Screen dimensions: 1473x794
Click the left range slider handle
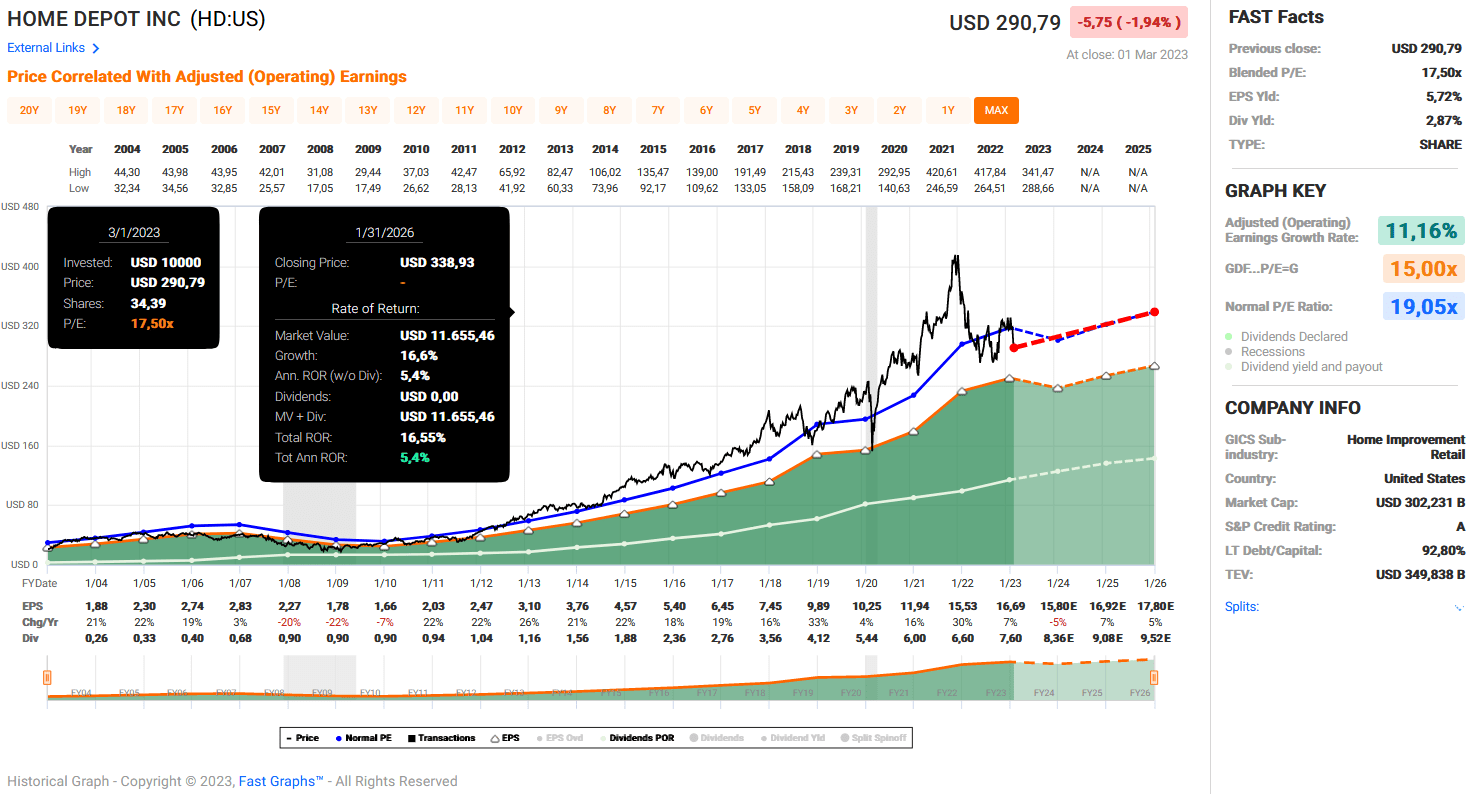point(47,678)
